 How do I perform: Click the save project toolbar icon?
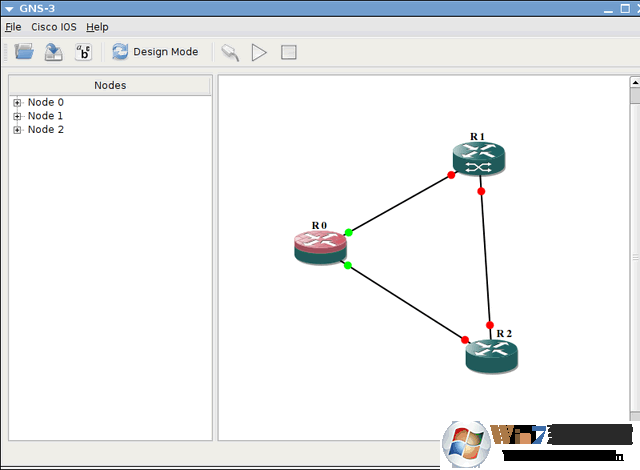tap(53, 52)
